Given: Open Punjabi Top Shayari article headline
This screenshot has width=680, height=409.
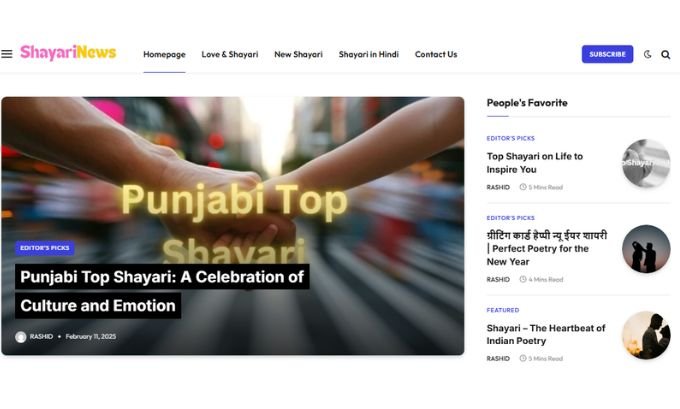Looking at the screenshot, I should [x=162, y=291].
